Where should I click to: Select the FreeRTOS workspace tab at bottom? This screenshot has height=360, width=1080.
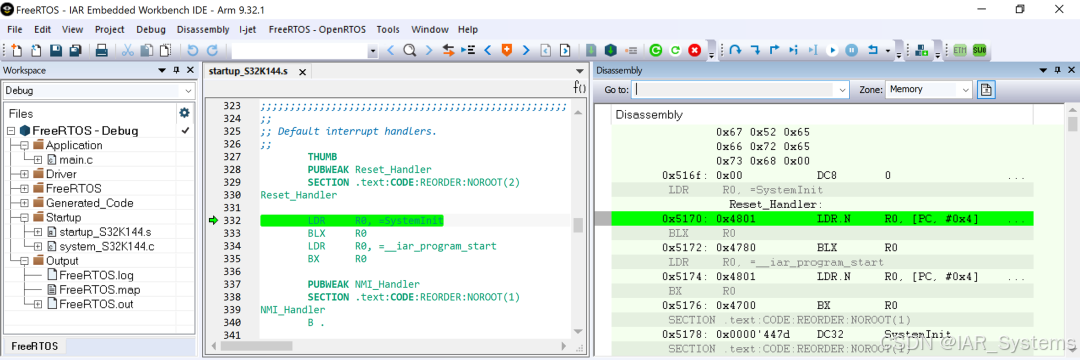coord(34,346)
